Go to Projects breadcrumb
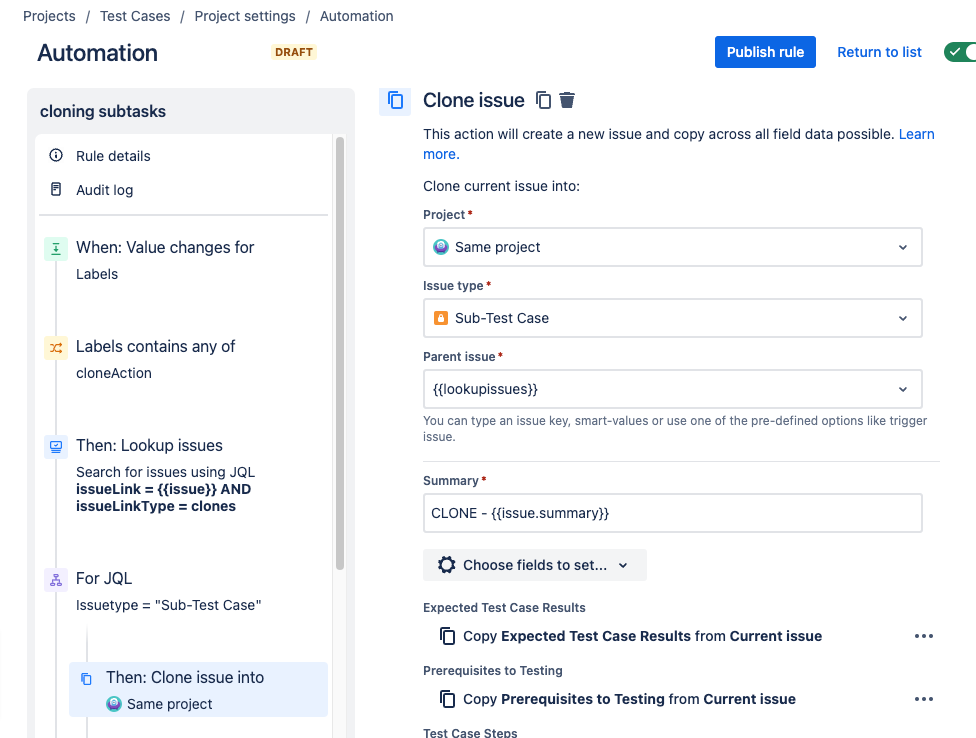 coord(49,16)
